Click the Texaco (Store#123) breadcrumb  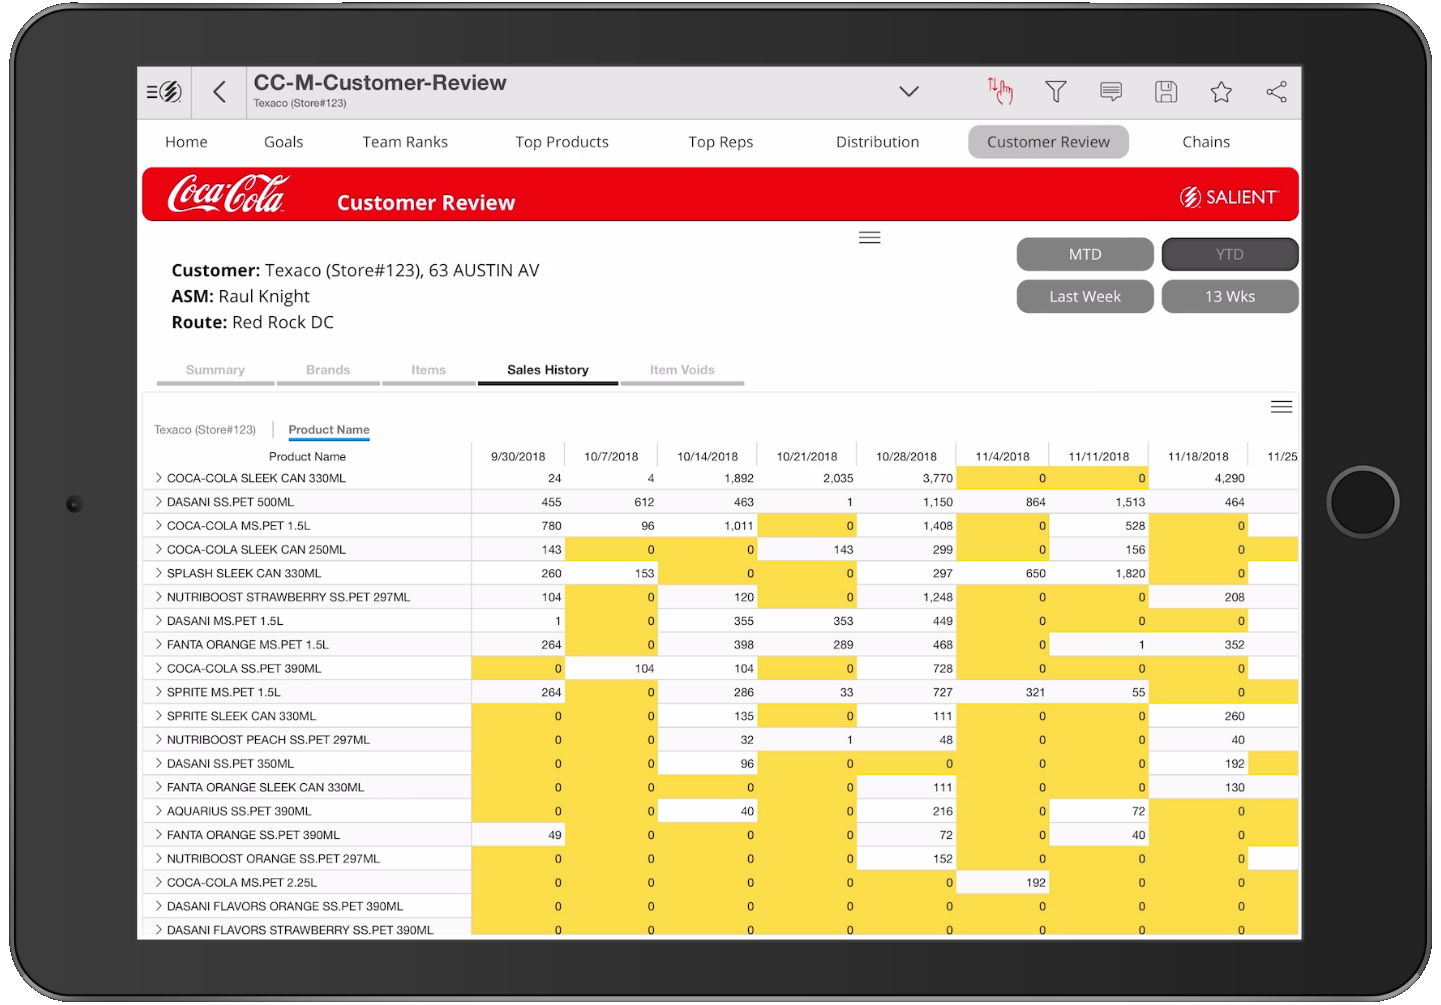click(205, 430)
